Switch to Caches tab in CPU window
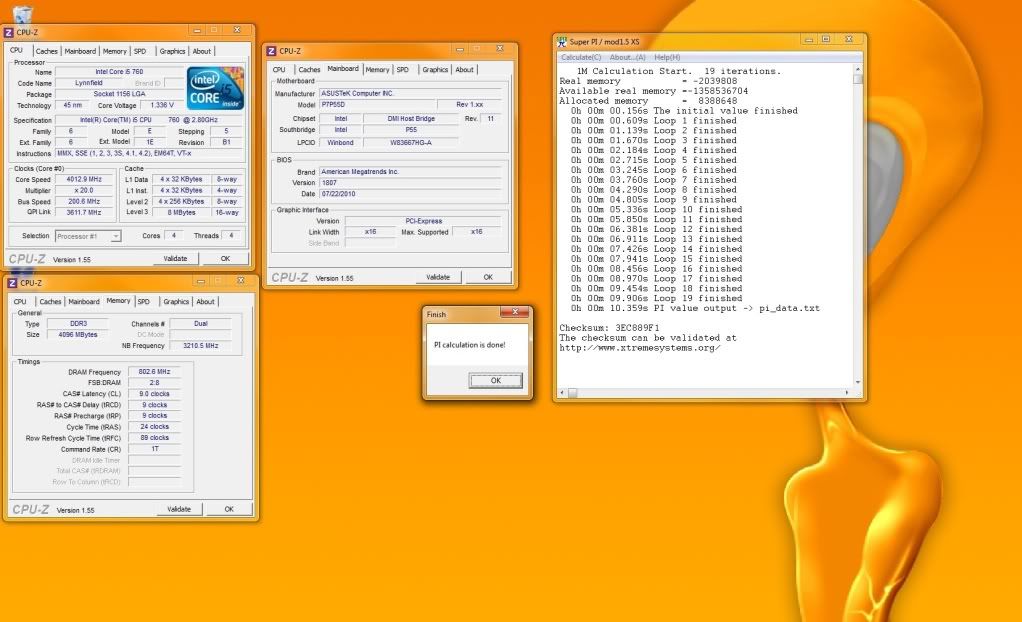The image size is (1022, 622). (47, 51)
